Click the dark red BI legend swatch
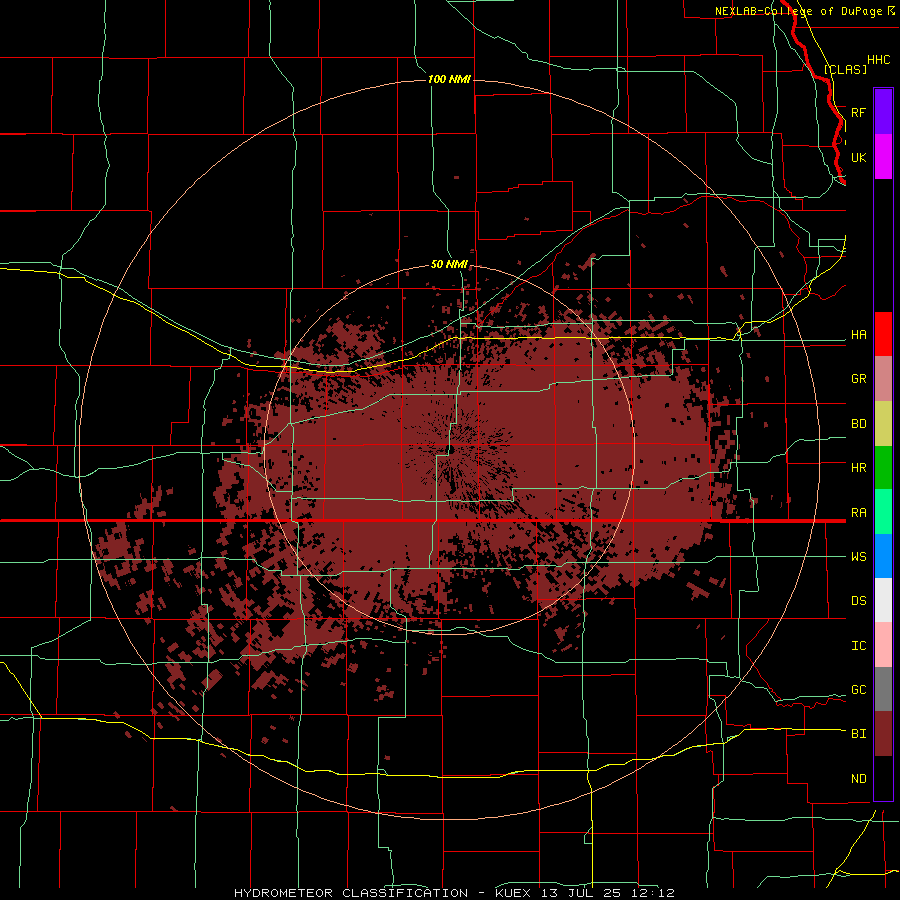This screenshot has width=900, height=900. 883,734
